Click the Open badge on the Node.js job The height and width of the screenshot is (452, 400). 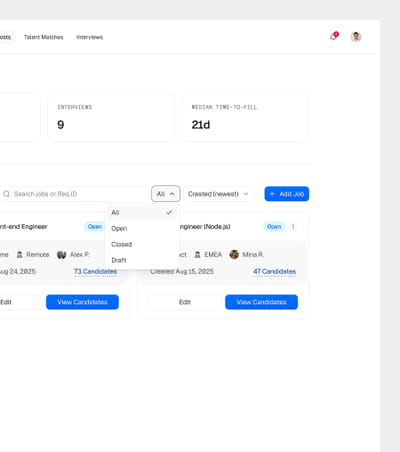pyautogui.click(x=274, y=227)
